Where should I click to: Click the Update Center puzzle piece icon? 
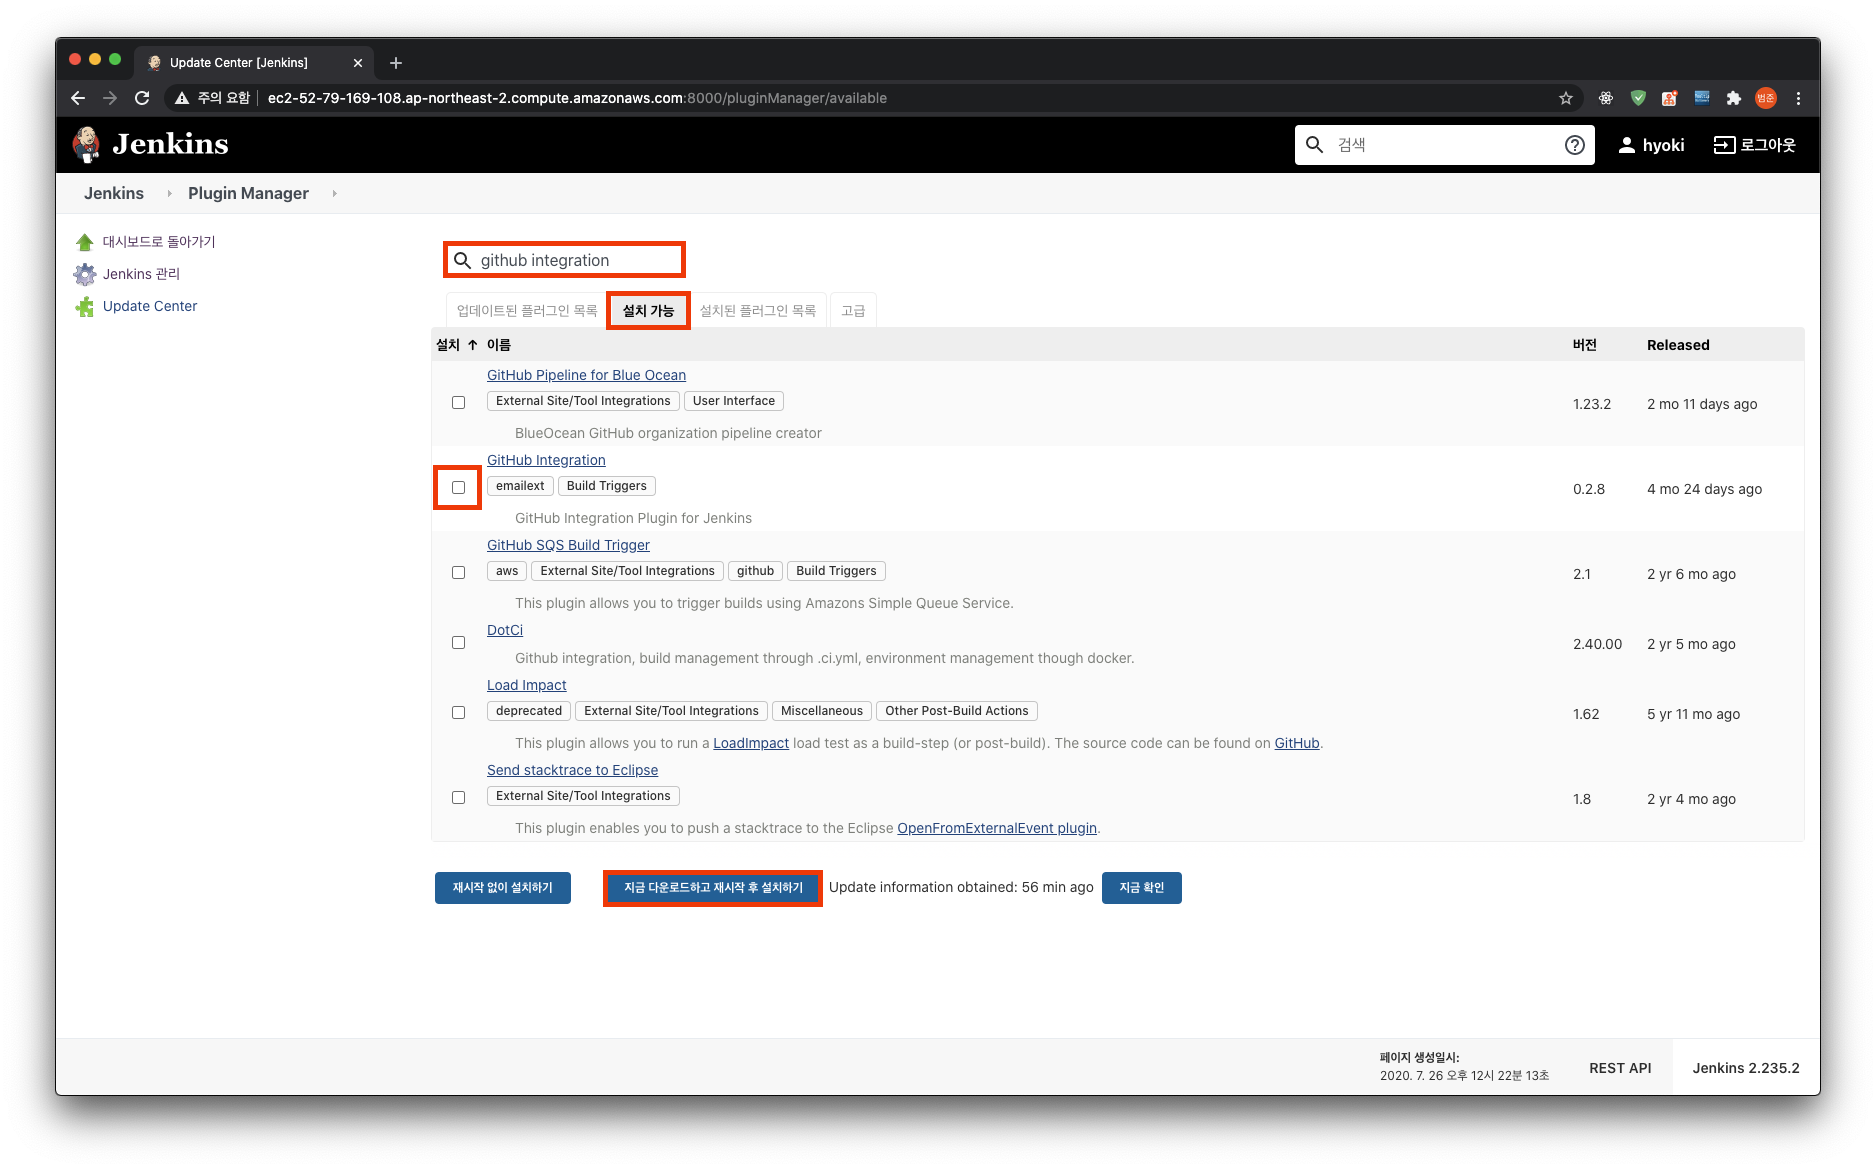point(85,306)
